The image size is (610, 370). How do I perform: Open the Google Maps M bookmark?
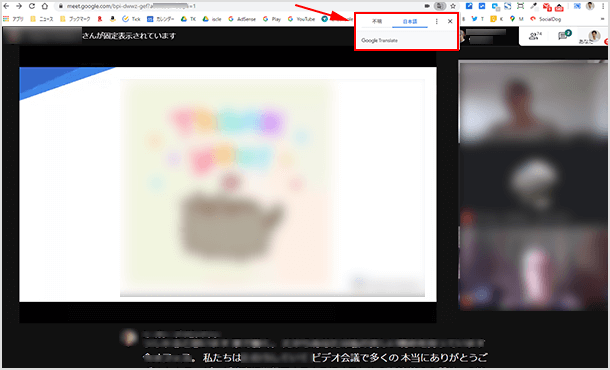[516, 19]
